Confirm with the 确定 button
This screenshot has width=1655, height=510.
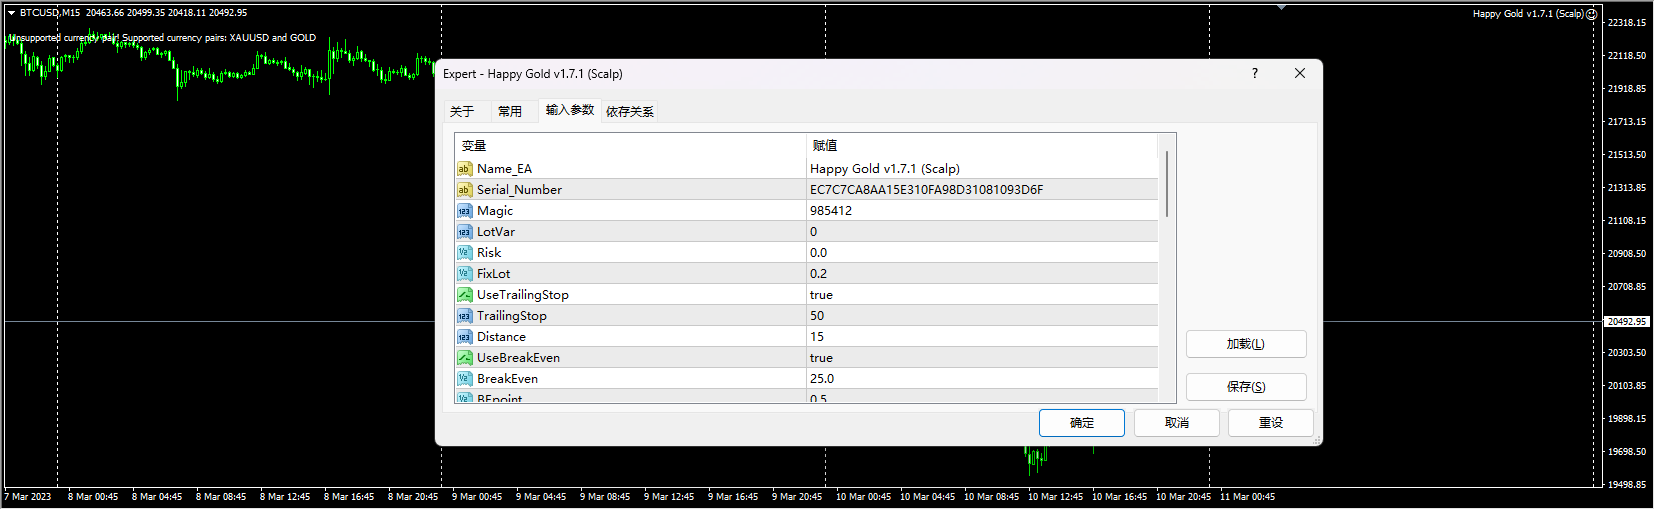[1082, 423]
